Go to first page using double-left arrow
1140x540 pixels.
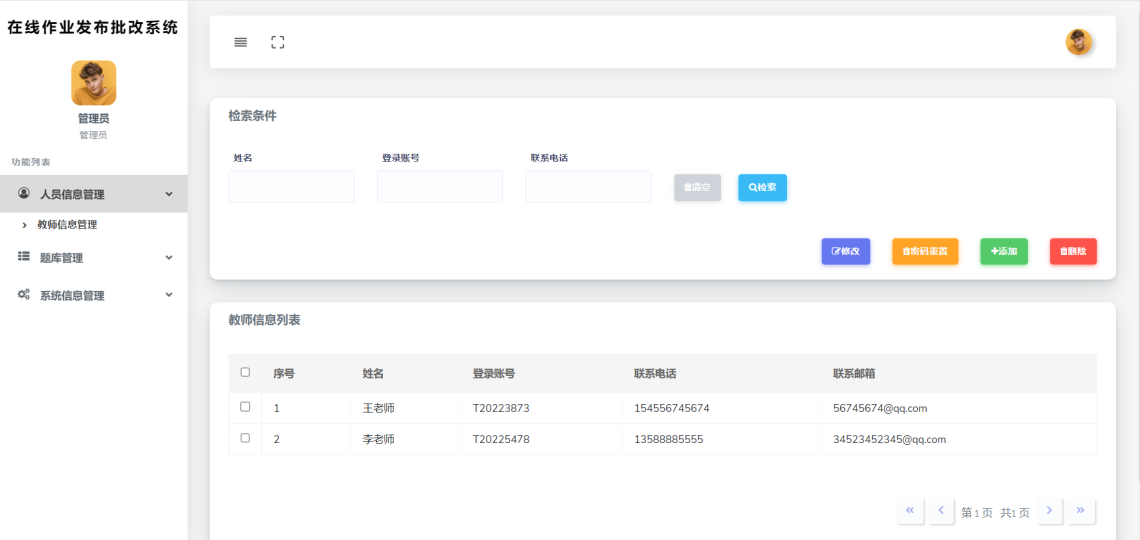point(910,511)
